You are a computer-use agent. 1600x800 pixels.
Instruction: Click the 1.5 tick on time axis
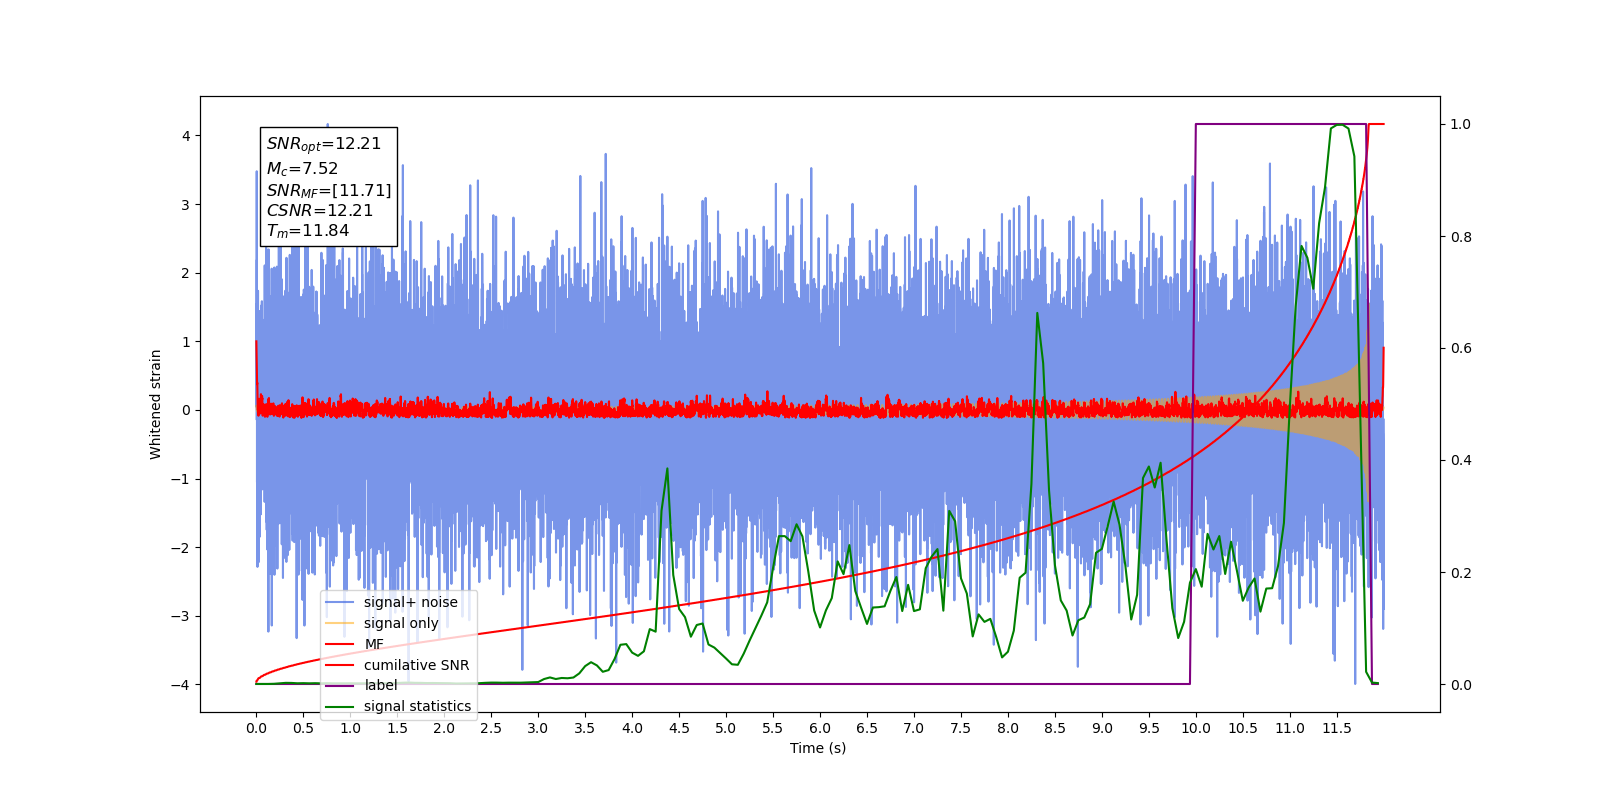(x=397, y=728)
